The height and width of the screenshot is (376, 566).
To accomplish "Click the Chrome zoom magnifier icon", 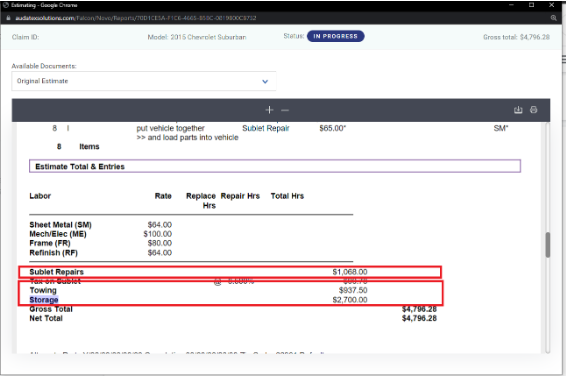I will click(x=553, y=18).
